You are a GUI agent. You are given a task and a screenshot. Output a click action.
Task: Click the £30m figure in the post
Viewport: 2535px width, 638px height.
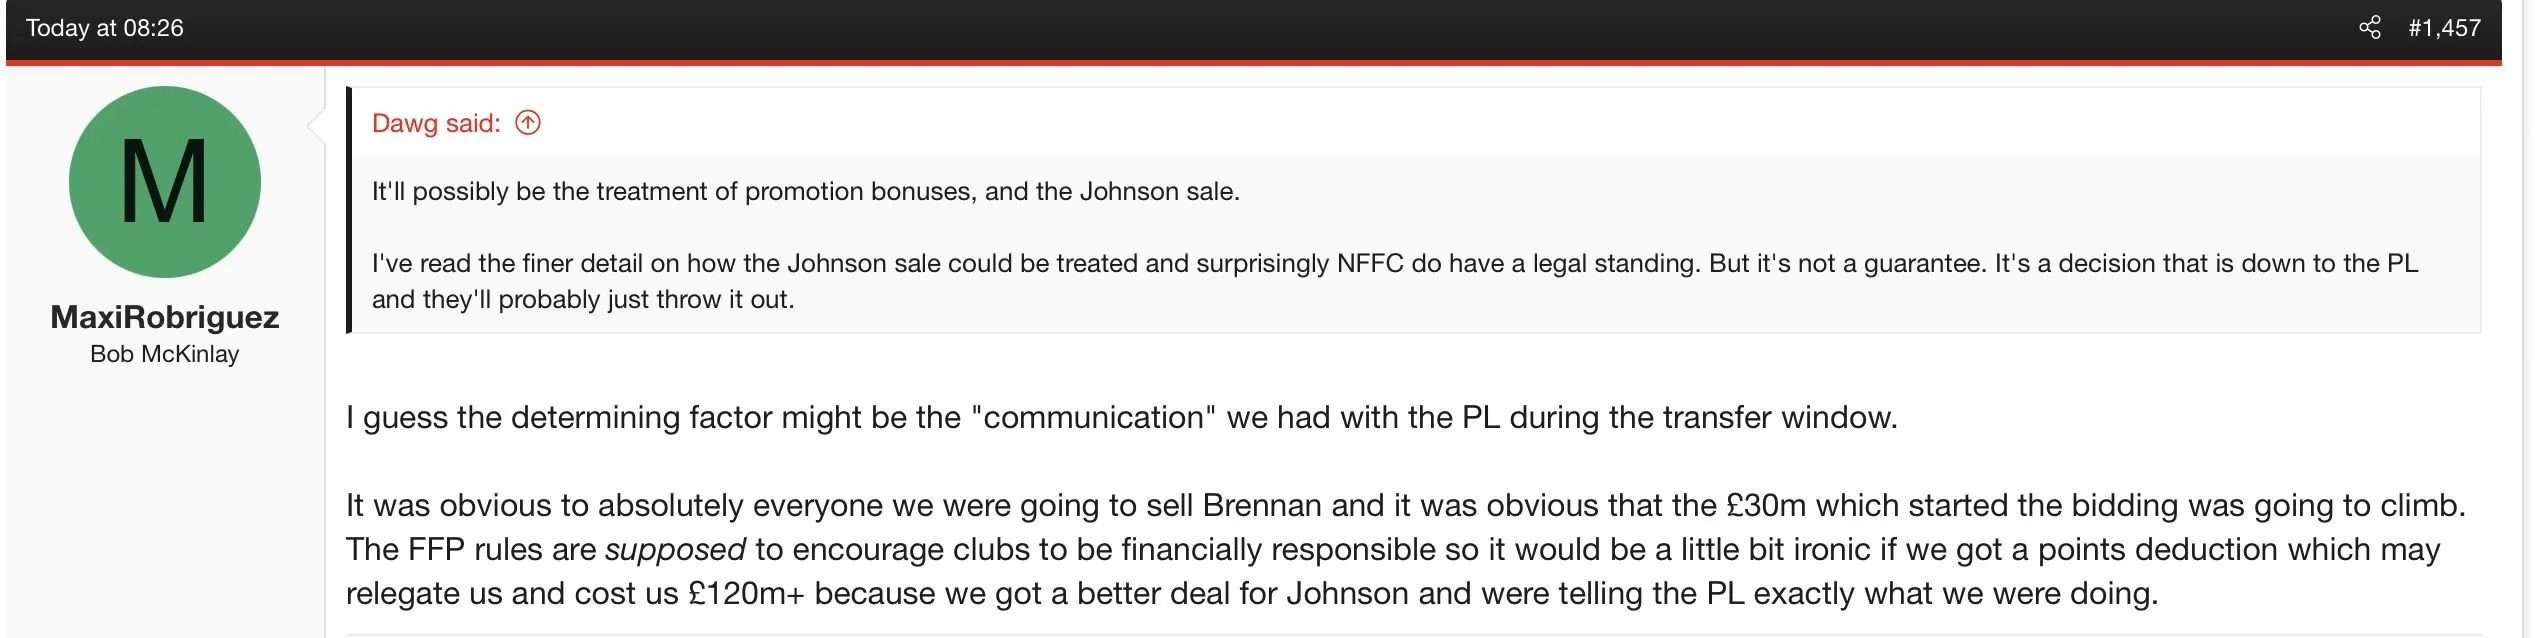[1766, 505]
